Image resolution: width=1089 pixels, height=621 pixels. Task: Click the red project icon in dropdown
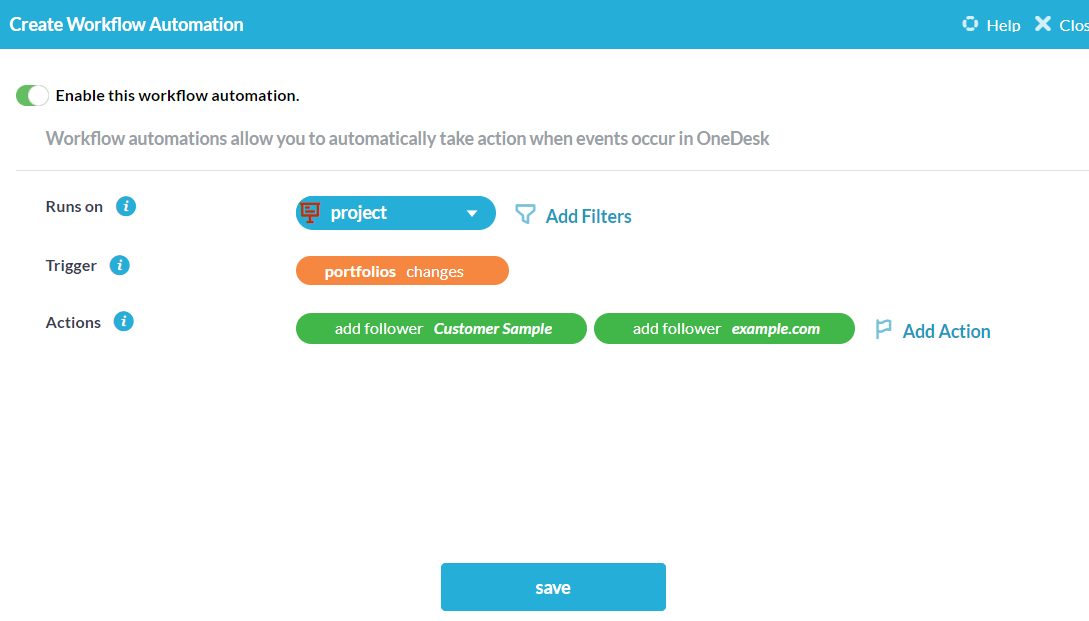[x=310, y=213]
